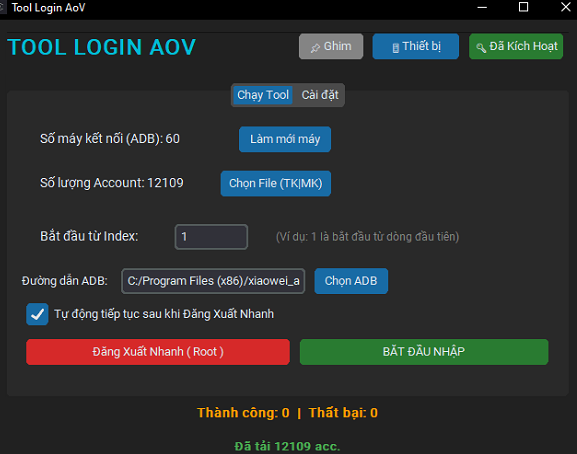Start login with BẮT ĐẦU NHẬP
Image resolution: width=577 pixels, height=454 pixels.
coord(424,352)
